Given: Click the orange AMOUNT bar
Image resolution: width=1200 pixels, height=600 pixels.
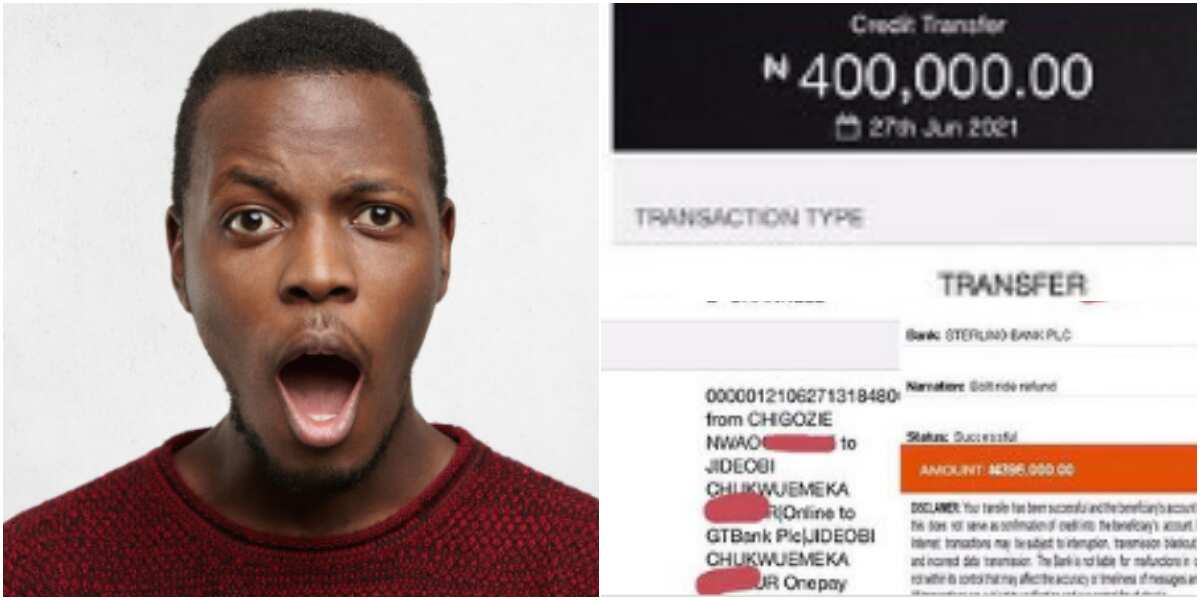Looking at the screenshot, I should [1049, 469].
